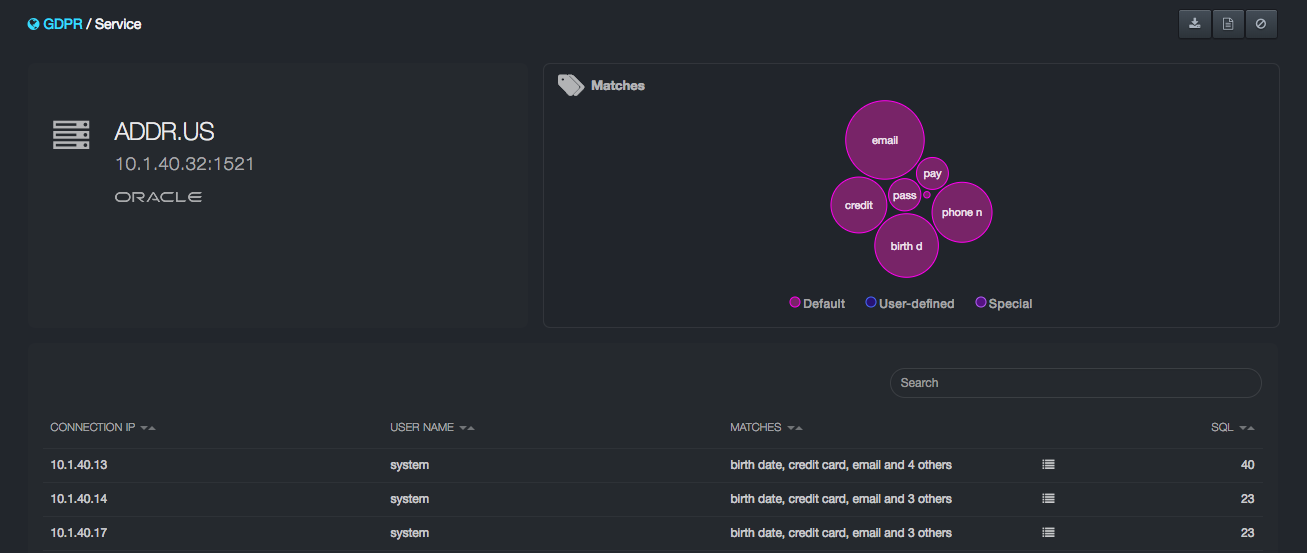Open match list icon for 10.1.40.17

(x=1048, y=533)
